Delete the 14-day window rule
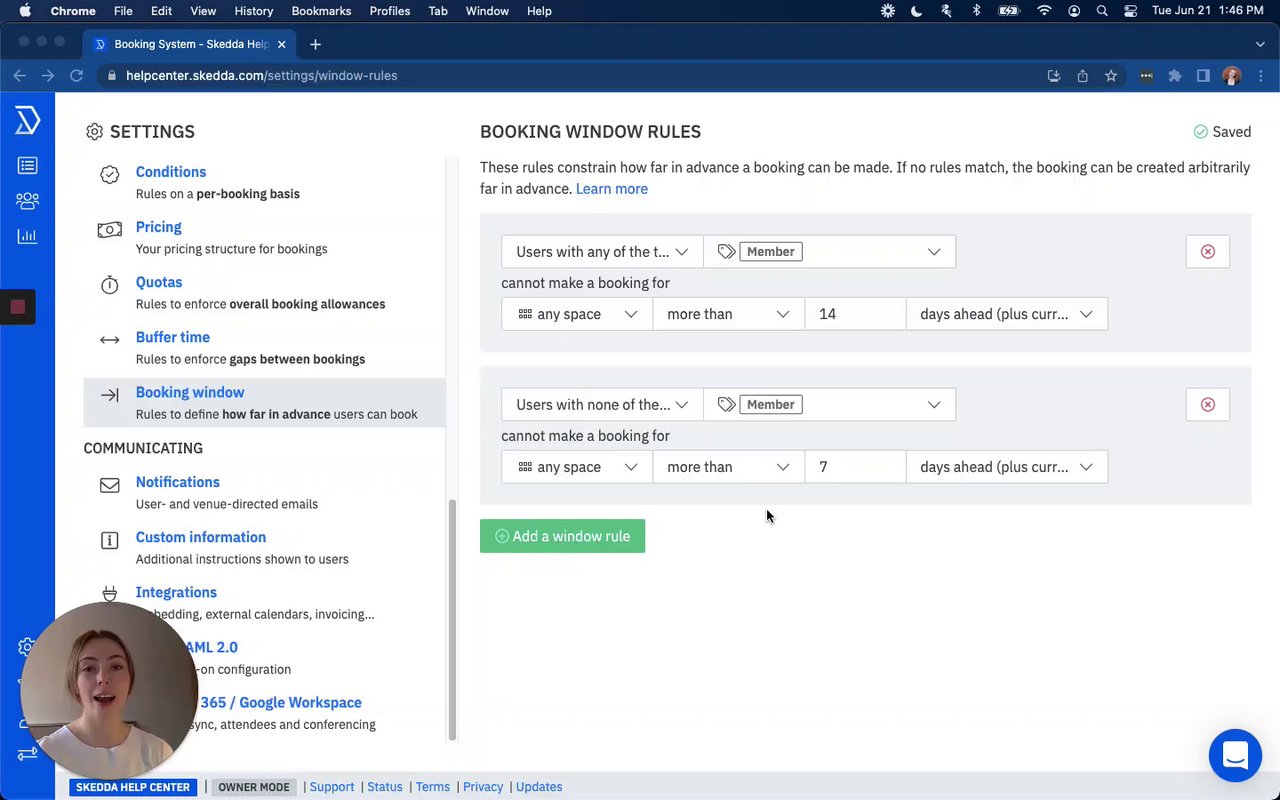The width and height of the screenshot is (1280, 800). pyautogui.click(x=1208, y=252)
